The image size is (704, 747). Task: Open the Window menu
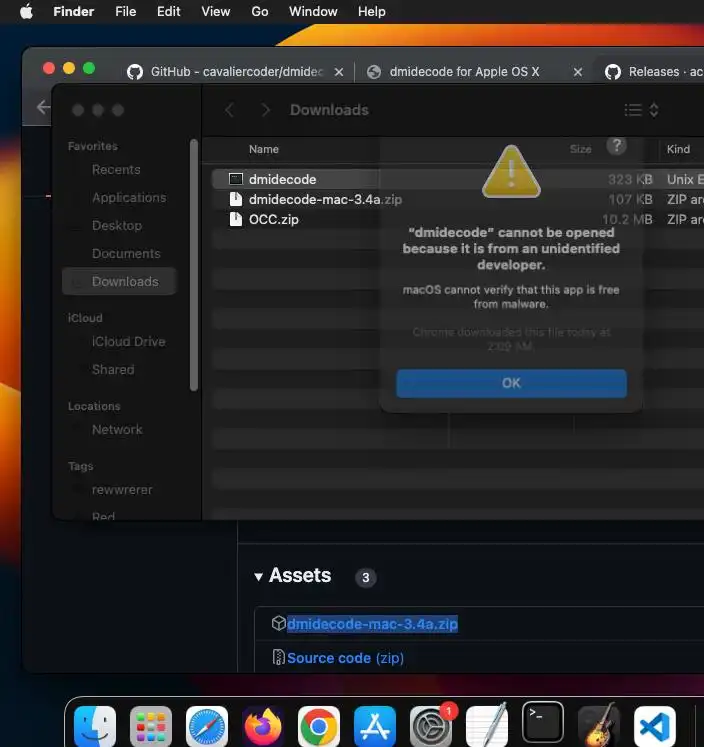[313, 11]
